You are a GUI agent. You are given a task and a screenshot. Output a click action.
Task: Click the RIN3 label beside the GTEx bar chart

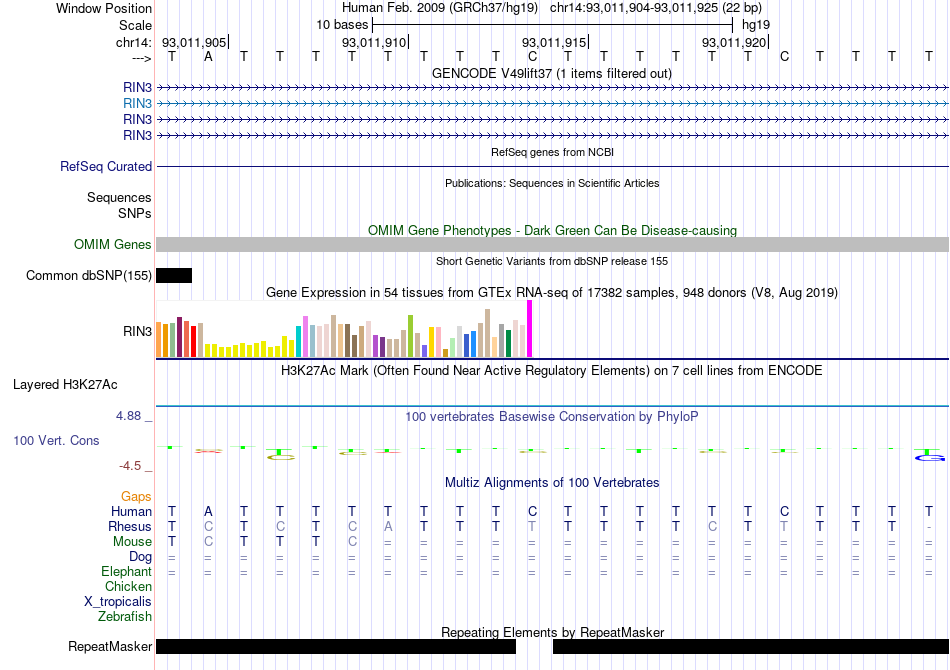[x=137, y=331]
